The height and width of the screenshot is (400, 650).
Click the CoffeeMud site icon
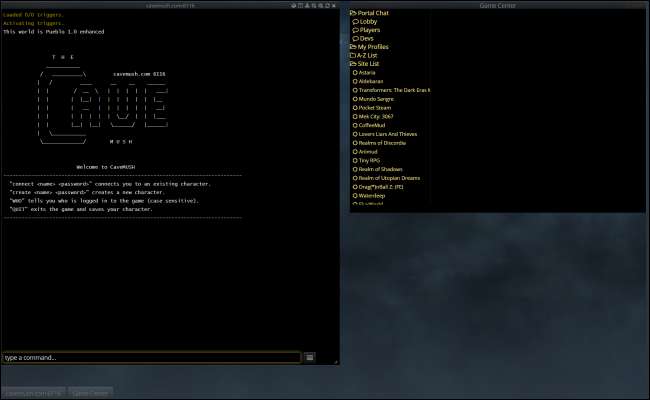click(x=355, y=125)
